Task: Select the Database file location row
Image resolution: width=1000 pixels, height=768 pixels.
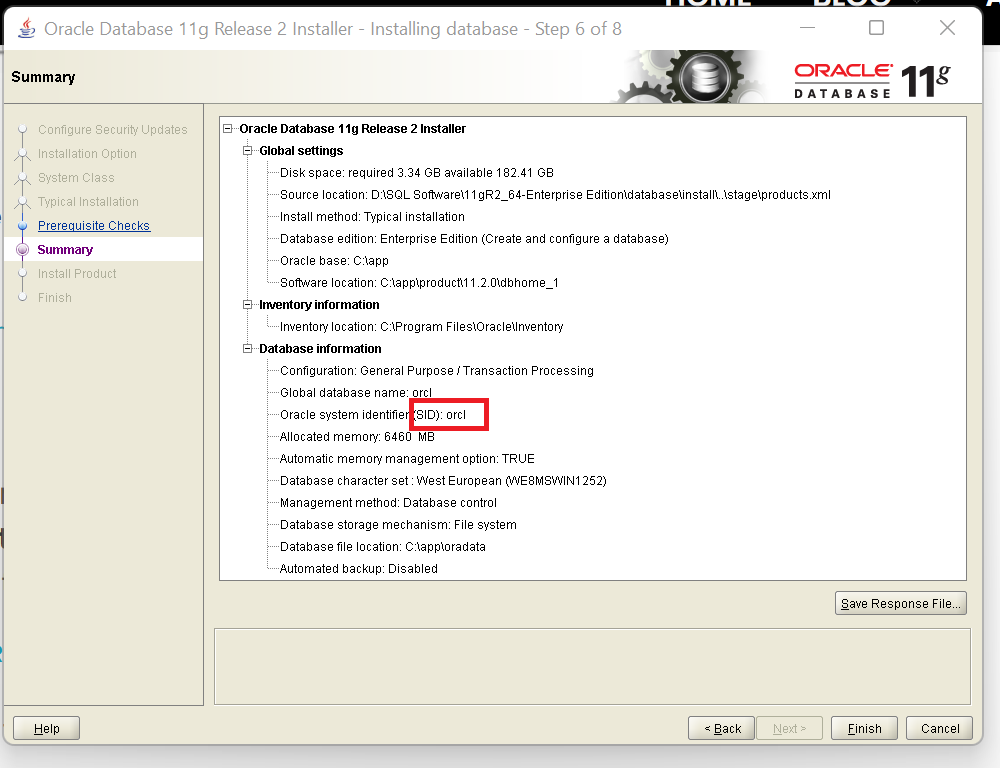Action: 383,547
